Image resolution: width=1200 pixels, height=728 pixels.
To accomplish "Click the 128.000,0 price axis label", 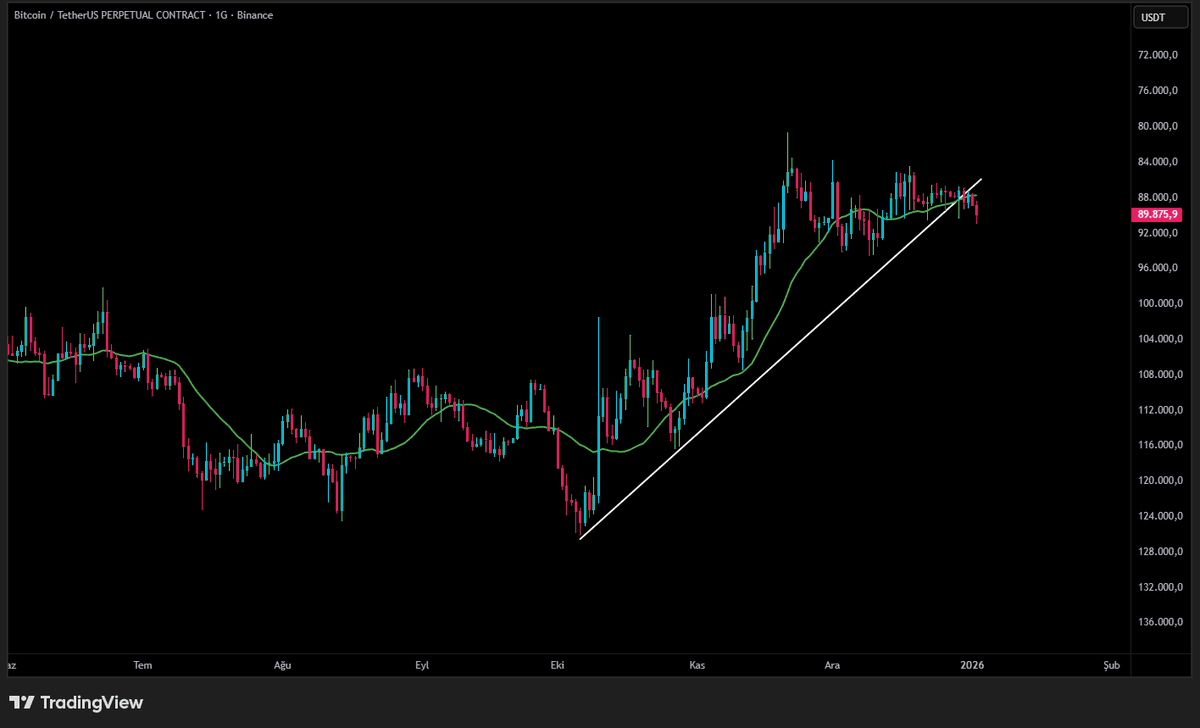I will (1158, 552).
